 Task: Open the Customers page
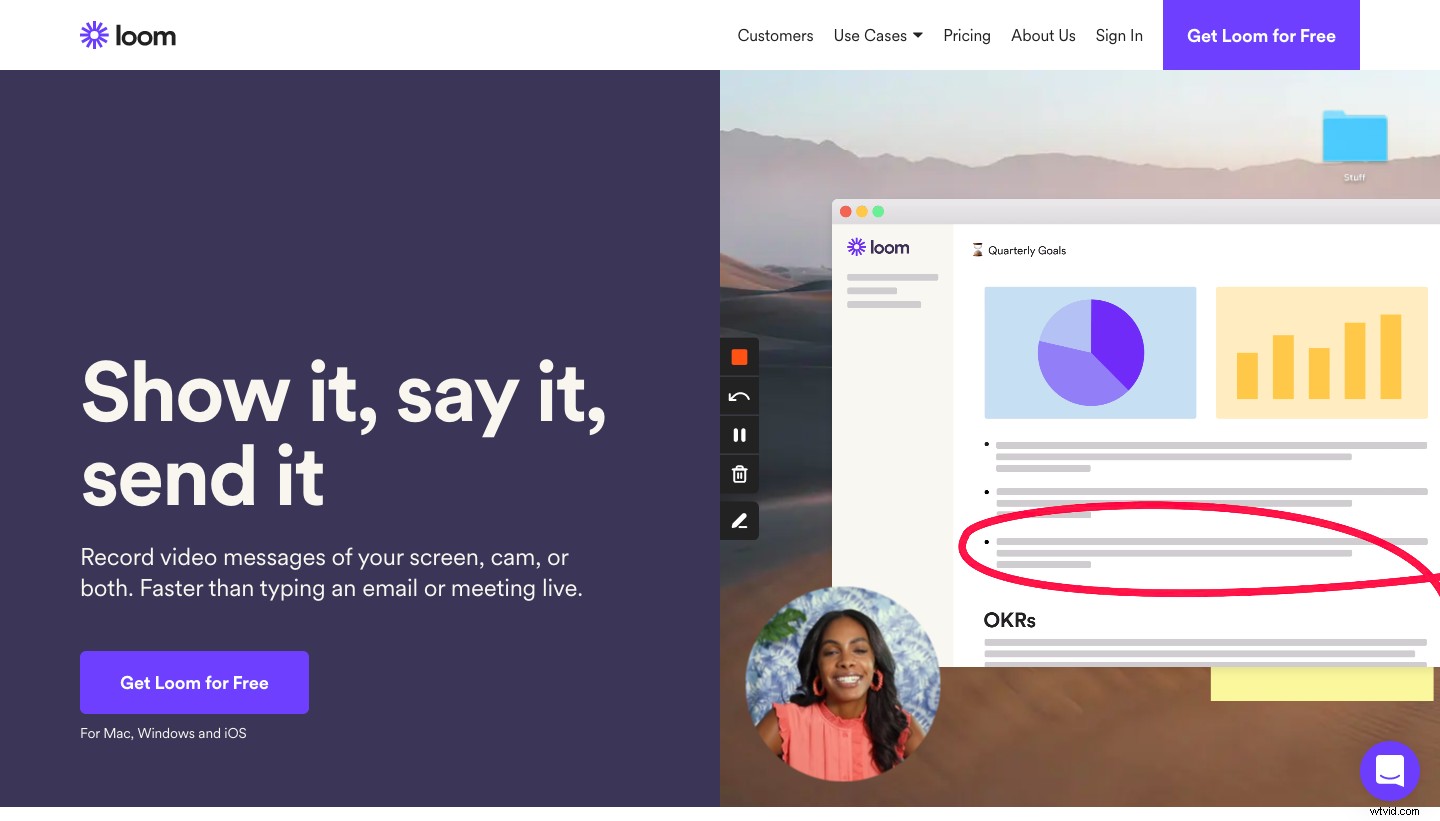click(775, 36)
